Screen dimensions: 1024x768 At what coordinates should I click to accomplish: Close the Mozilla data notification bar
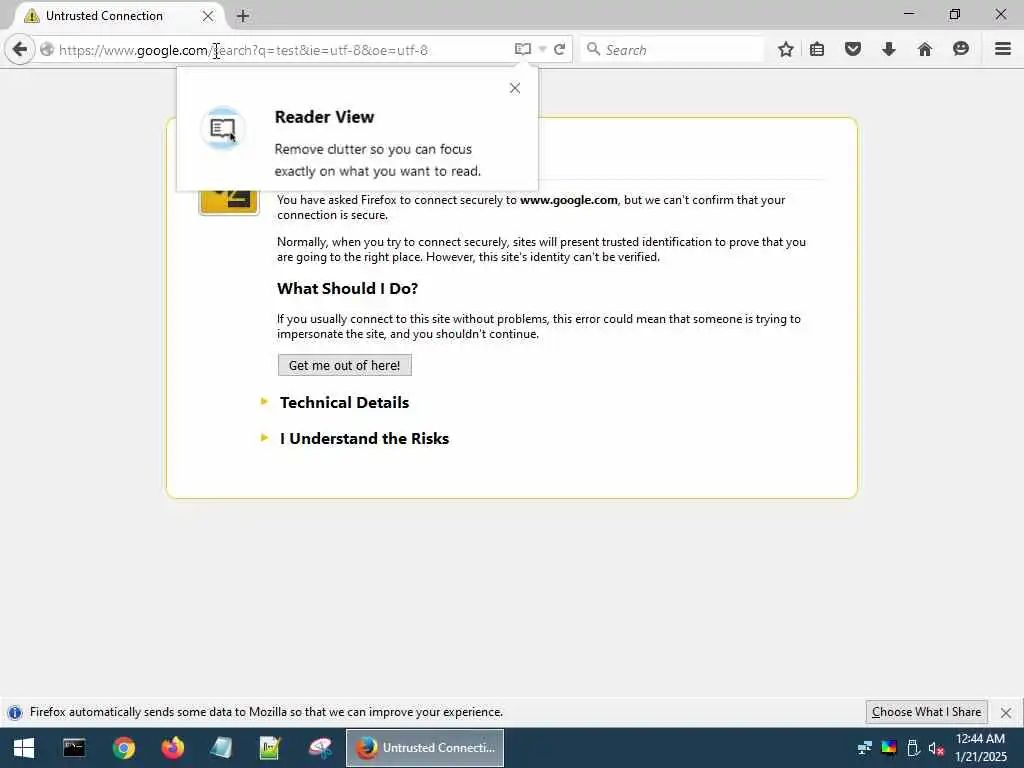1006,712
